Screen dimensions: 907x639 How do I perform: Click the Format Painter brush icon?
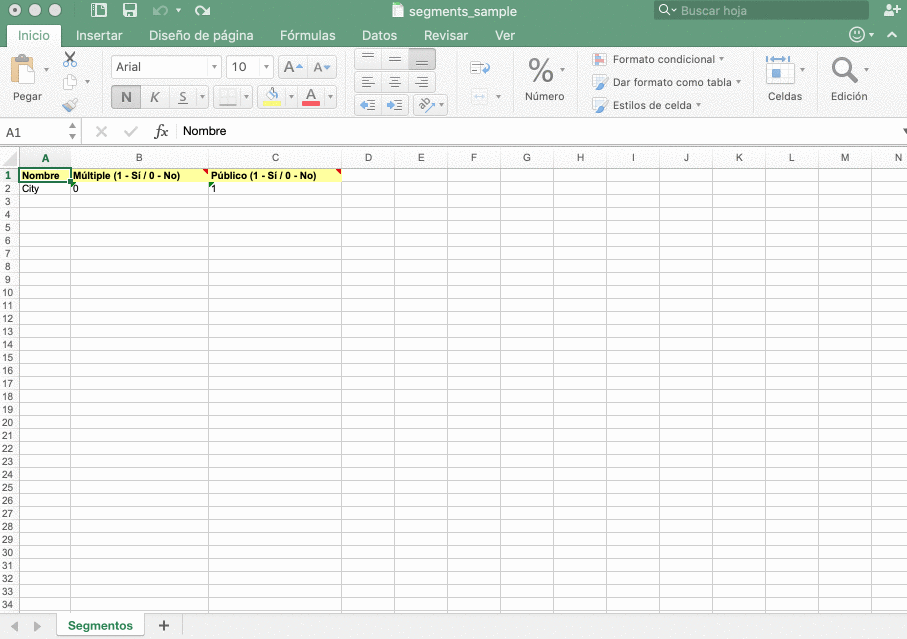pos(70,105)
